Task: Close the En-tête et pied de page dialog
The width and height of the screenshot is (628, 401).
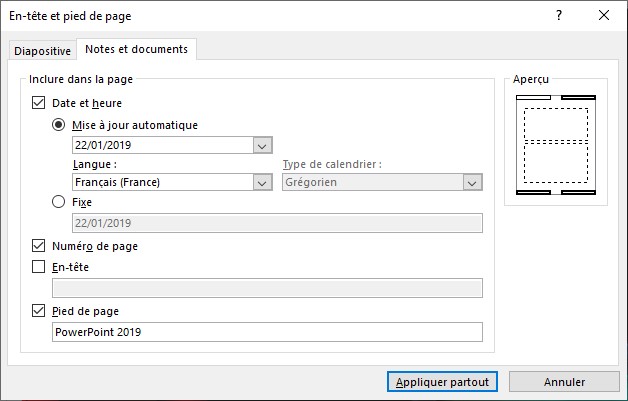Action: [603, 16]
